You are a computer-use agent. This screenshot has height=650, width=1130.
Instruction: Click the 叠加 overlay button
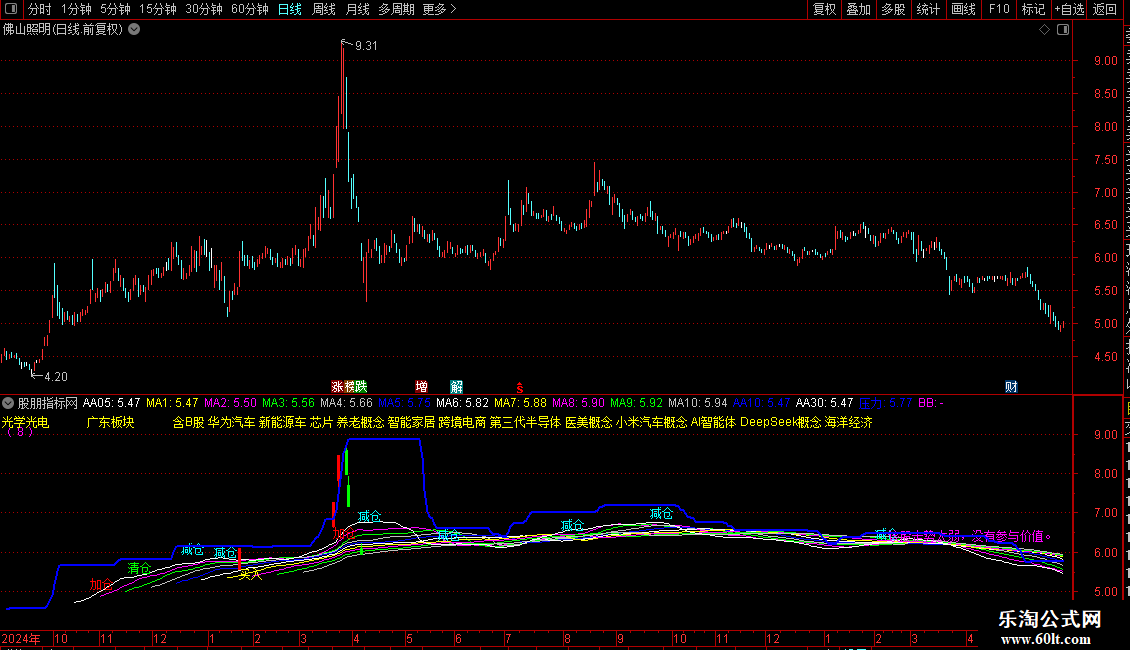pos(859,9)
